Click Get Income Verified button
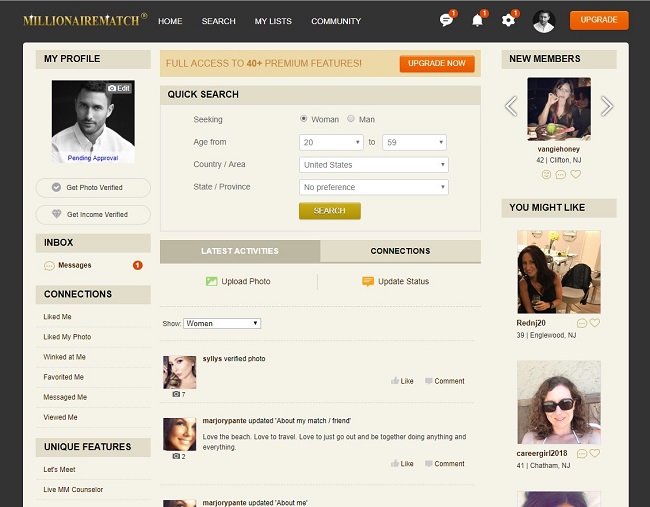Image resolution: width=650 pixels, height=507 pixels. pos(93,214)
